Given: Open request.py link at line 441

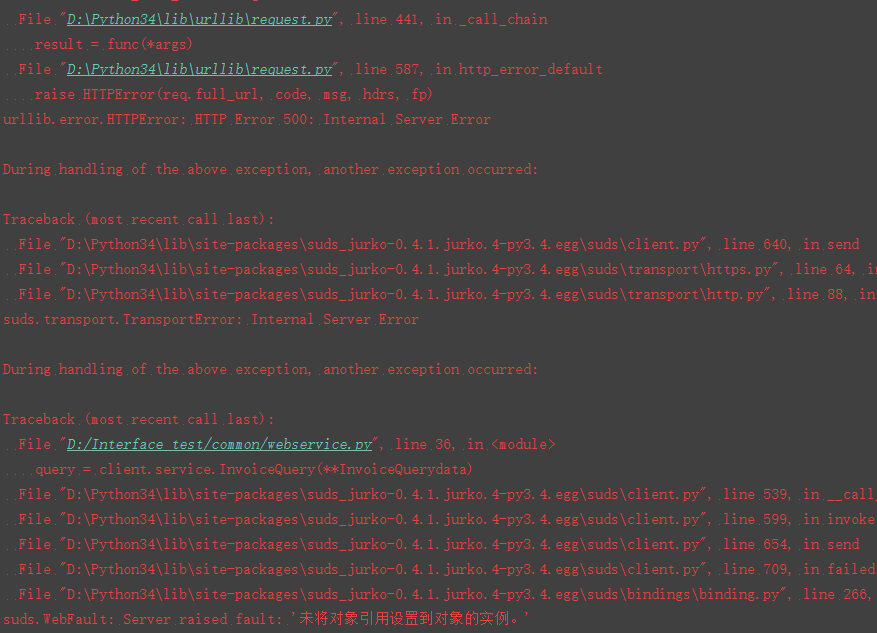Looking at the screenshot, I should click(x=199, y=20).
